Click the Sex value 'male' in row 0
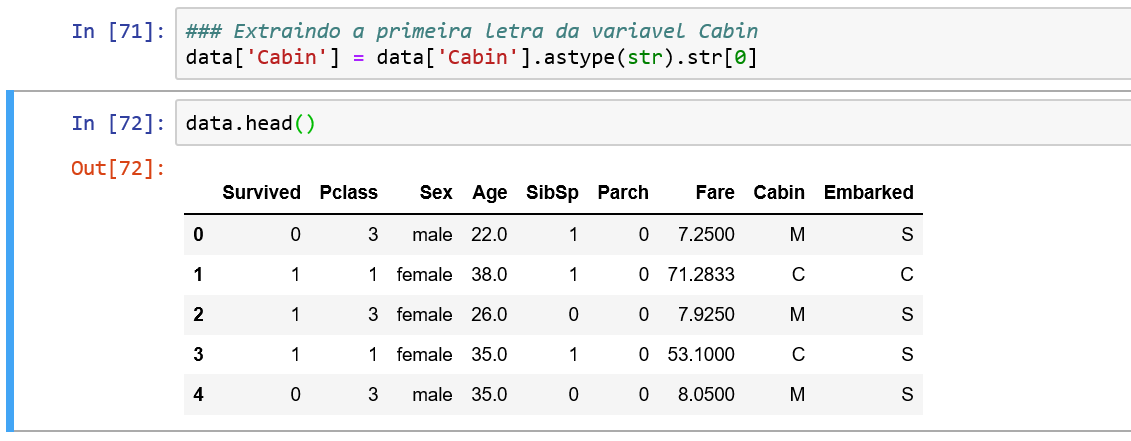The width and height of the screenshot is (1131, 441). click(x=432, y=235)
